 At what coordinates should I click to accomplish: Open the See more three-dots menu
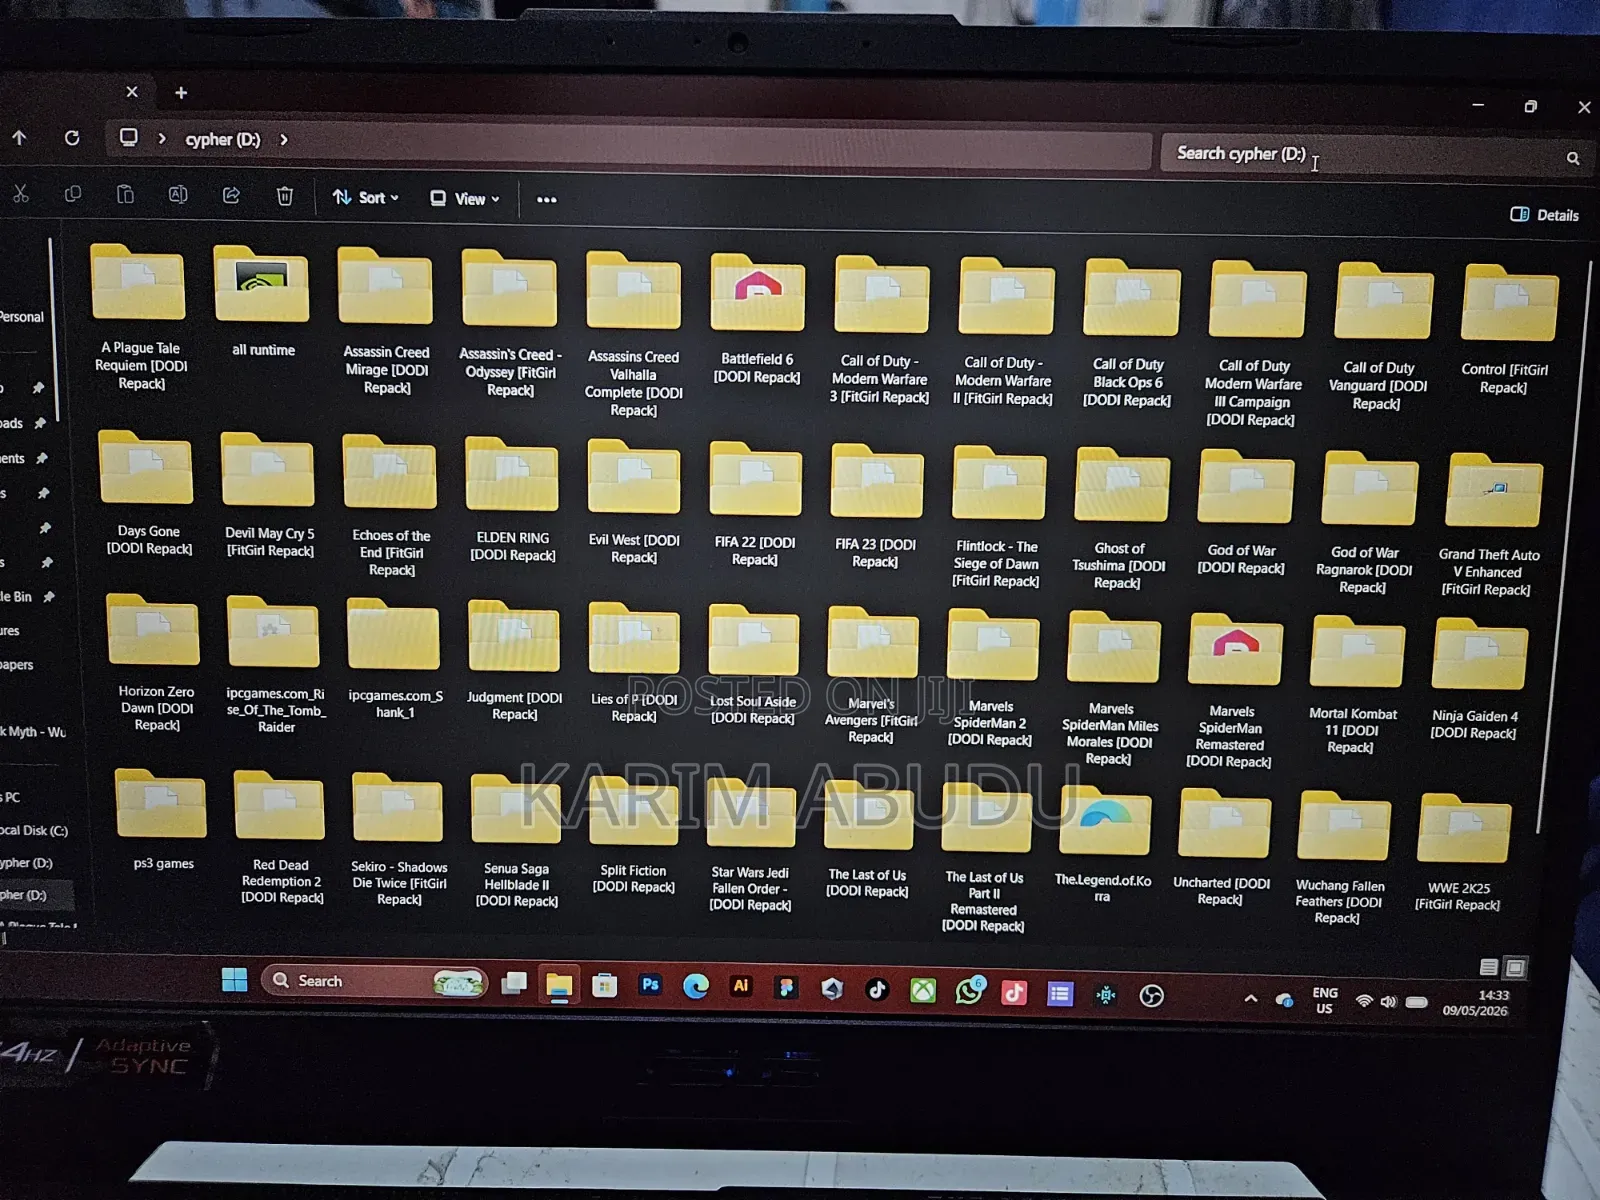click(x=546, y=200)
